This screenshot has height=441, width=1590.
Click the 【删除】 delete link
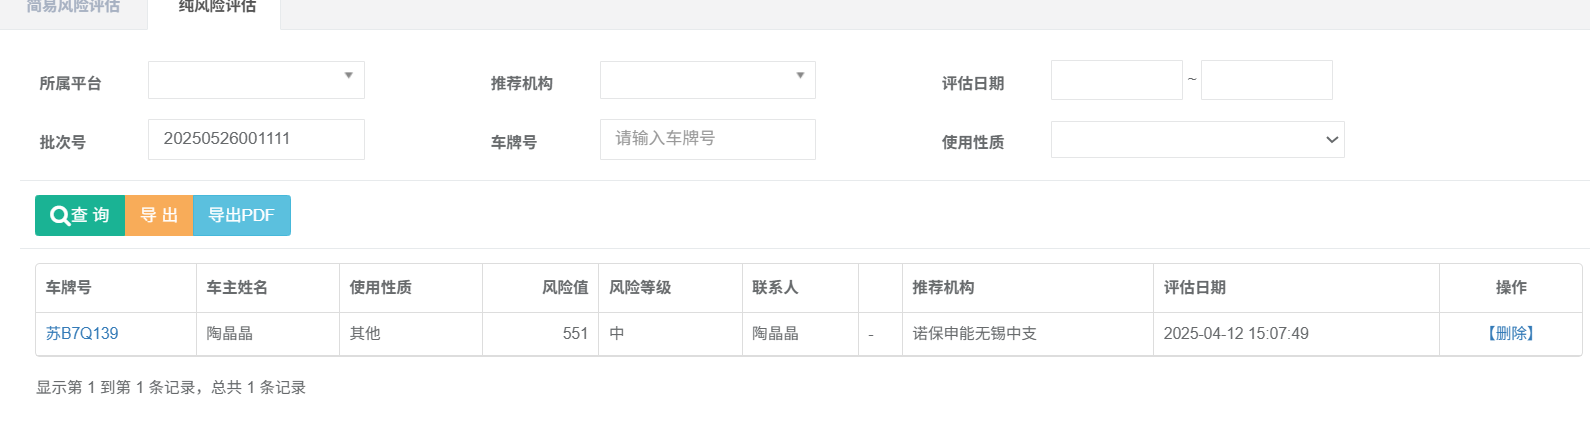(x=1510, y=334)
